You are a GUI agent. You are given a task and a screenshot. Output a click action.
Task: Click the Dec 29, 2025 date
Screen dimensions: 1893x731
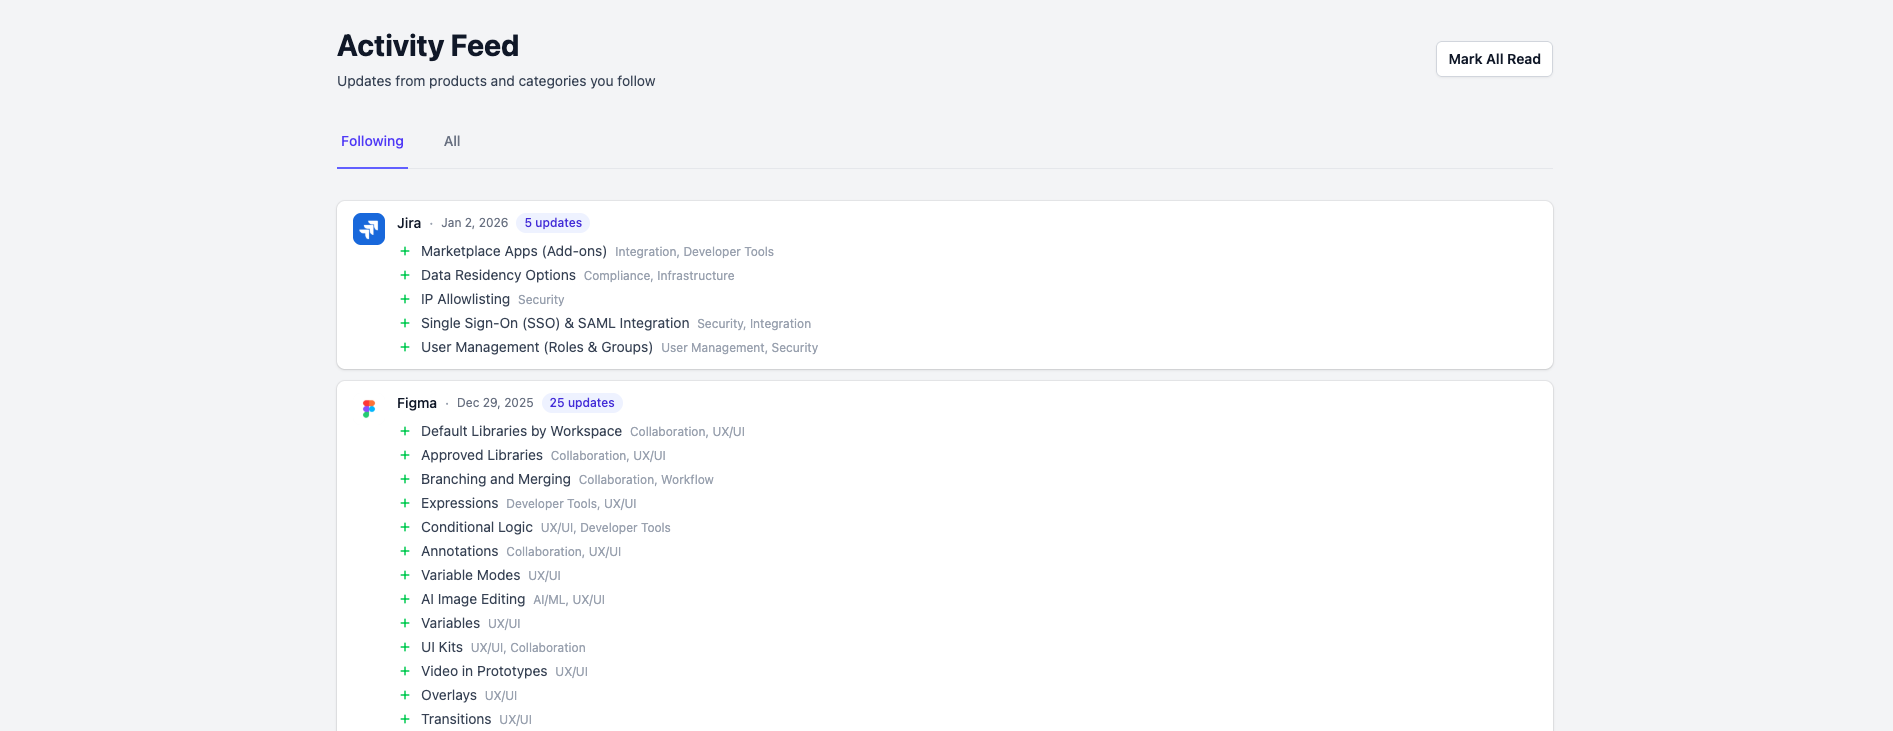pyautogui.click(x=495, y=403)
